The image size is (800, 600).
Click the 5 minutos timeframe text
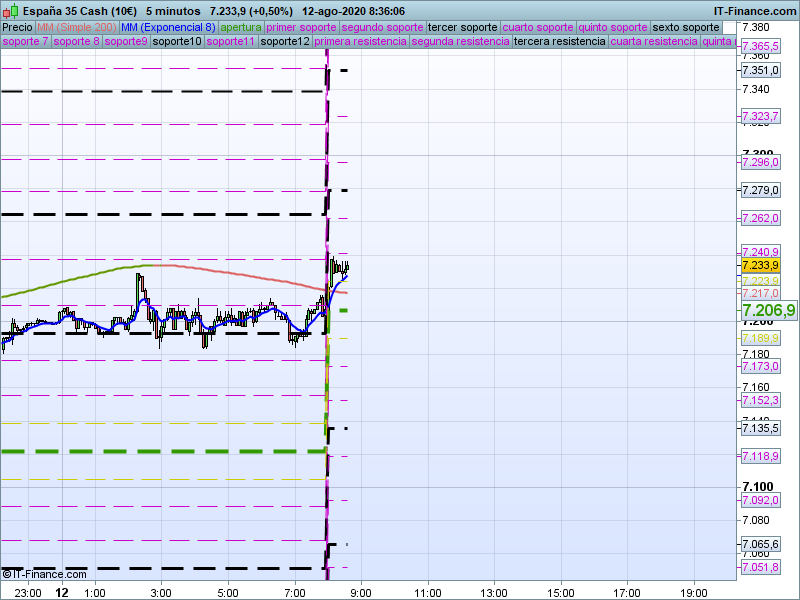(173, 11)
